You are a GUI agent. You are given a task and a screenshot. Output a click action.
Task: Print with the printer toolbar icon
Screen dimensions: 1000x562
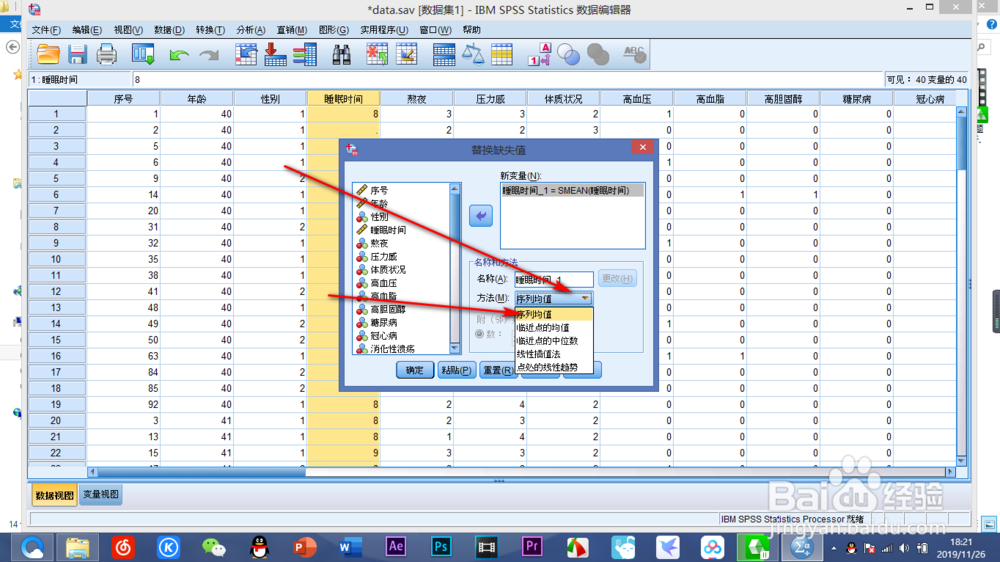[x=107, y=55]
